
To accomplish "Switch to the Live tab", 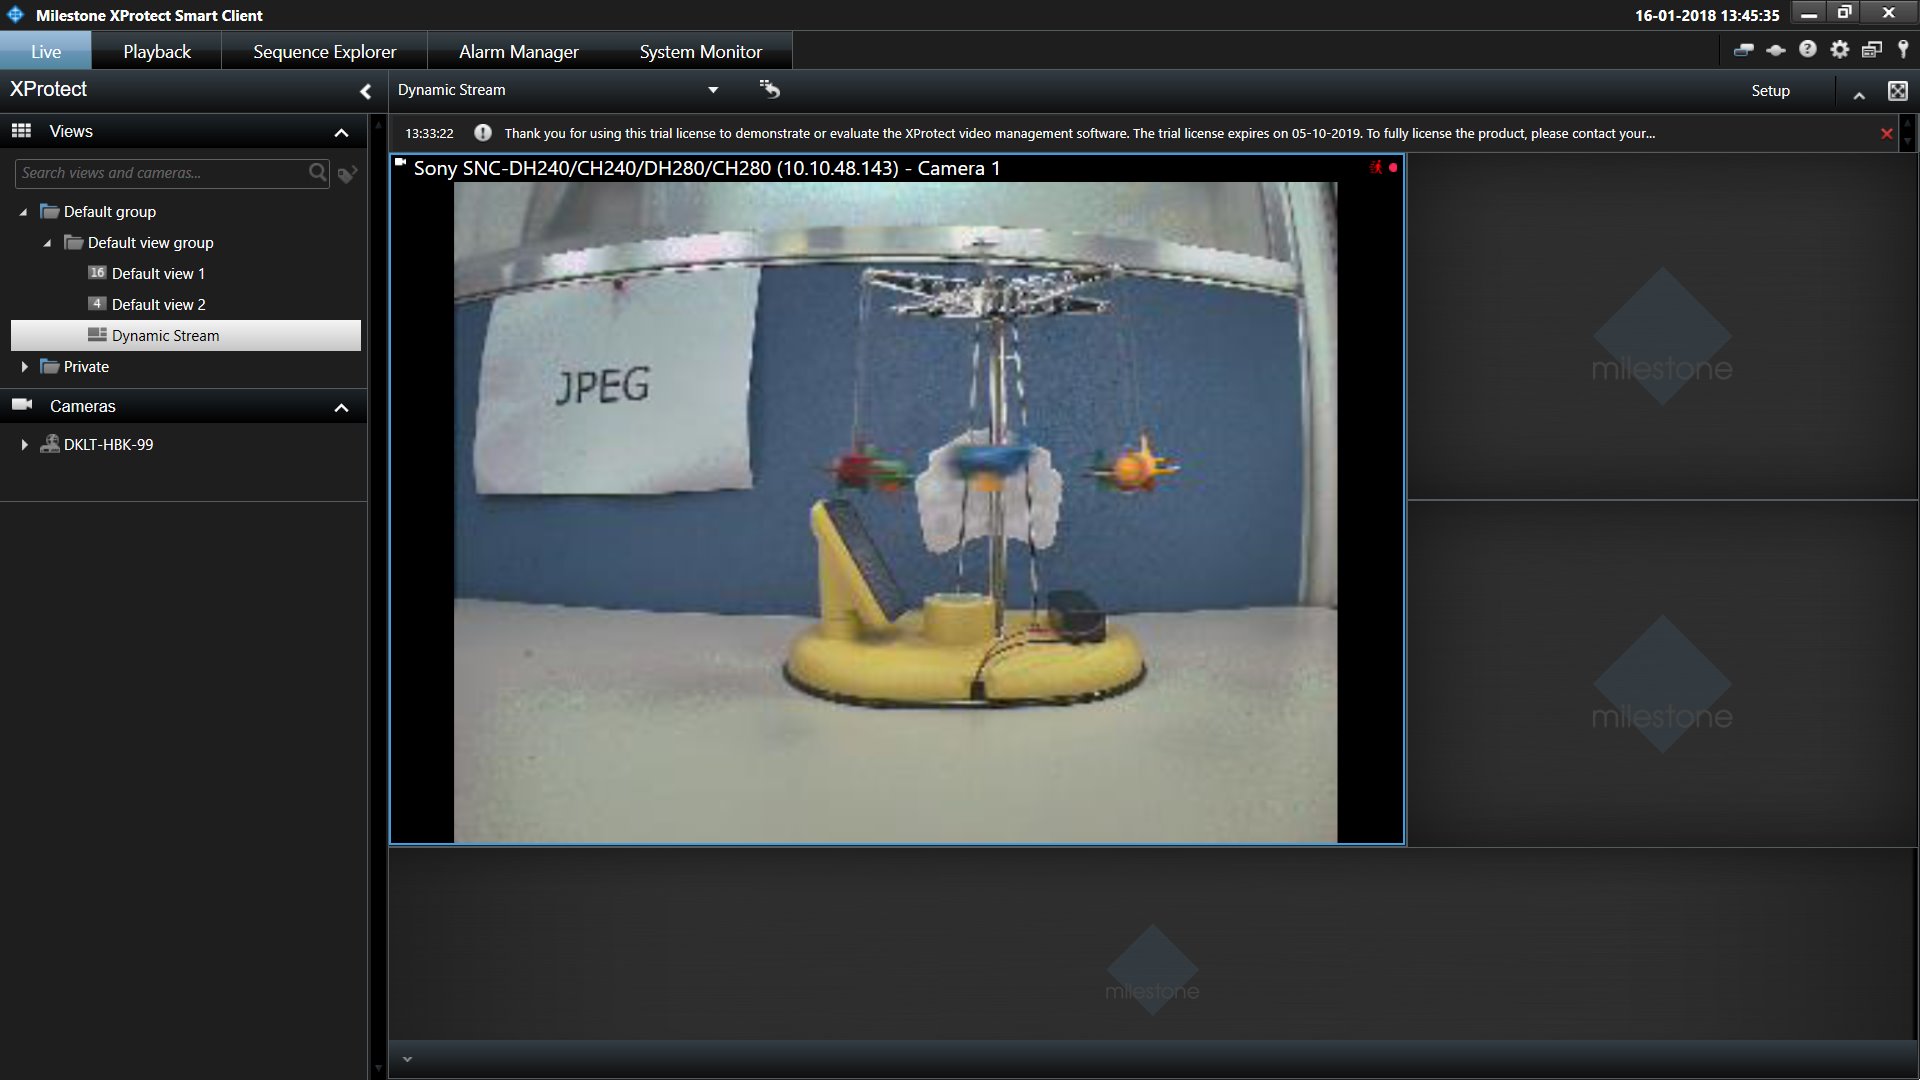I will point(46,51).
